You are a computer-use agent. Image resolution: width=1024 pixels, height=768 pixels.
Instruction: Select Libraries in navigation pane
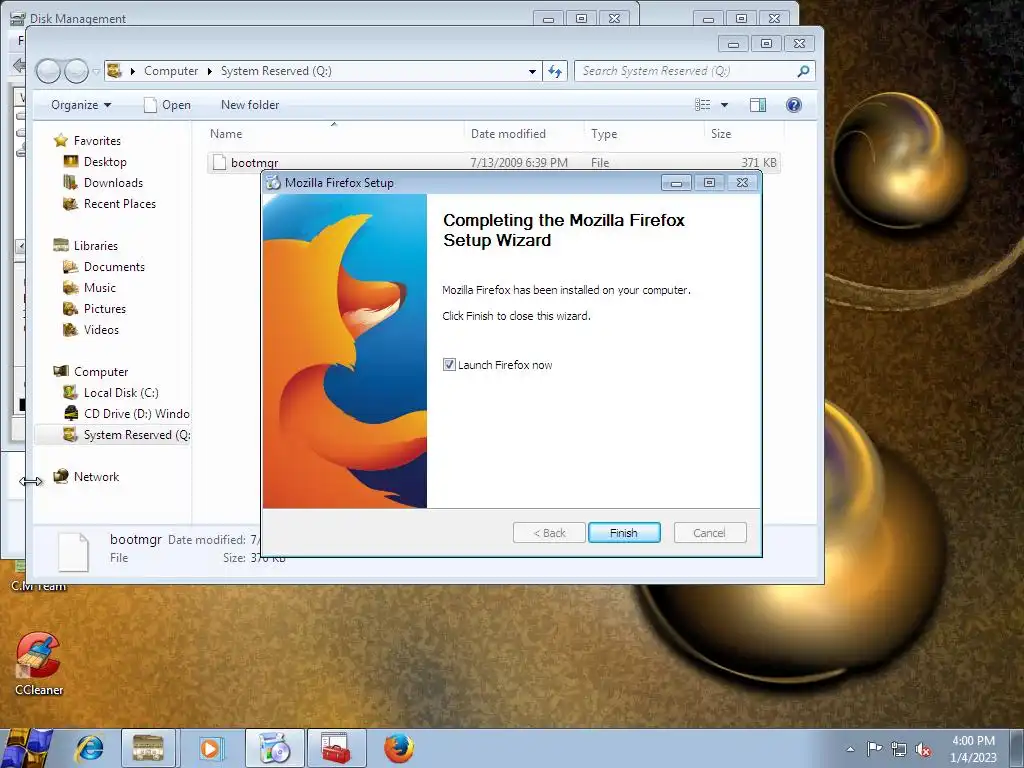pyautogui.click(x=96, y=246)
